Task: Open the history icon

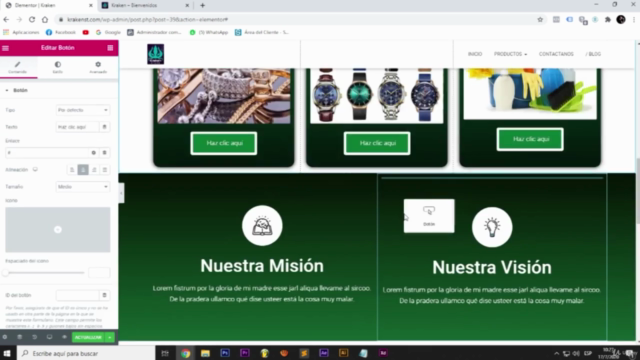Action: tap(35, 337)
